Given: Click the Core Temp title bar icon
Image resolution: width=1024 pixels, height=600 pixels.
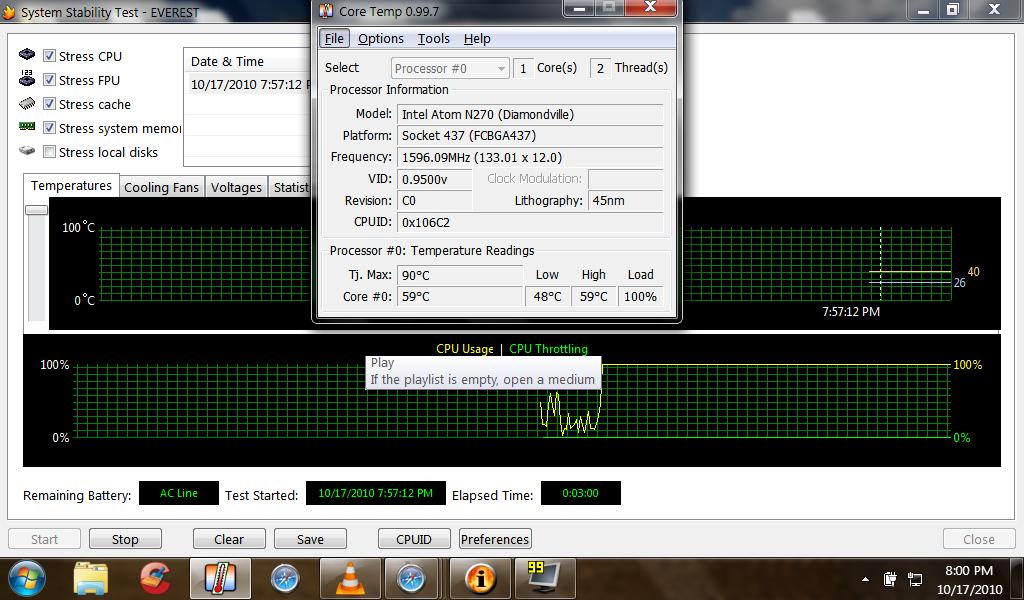Looking at the screenshot, I should (x=326, y=10).
